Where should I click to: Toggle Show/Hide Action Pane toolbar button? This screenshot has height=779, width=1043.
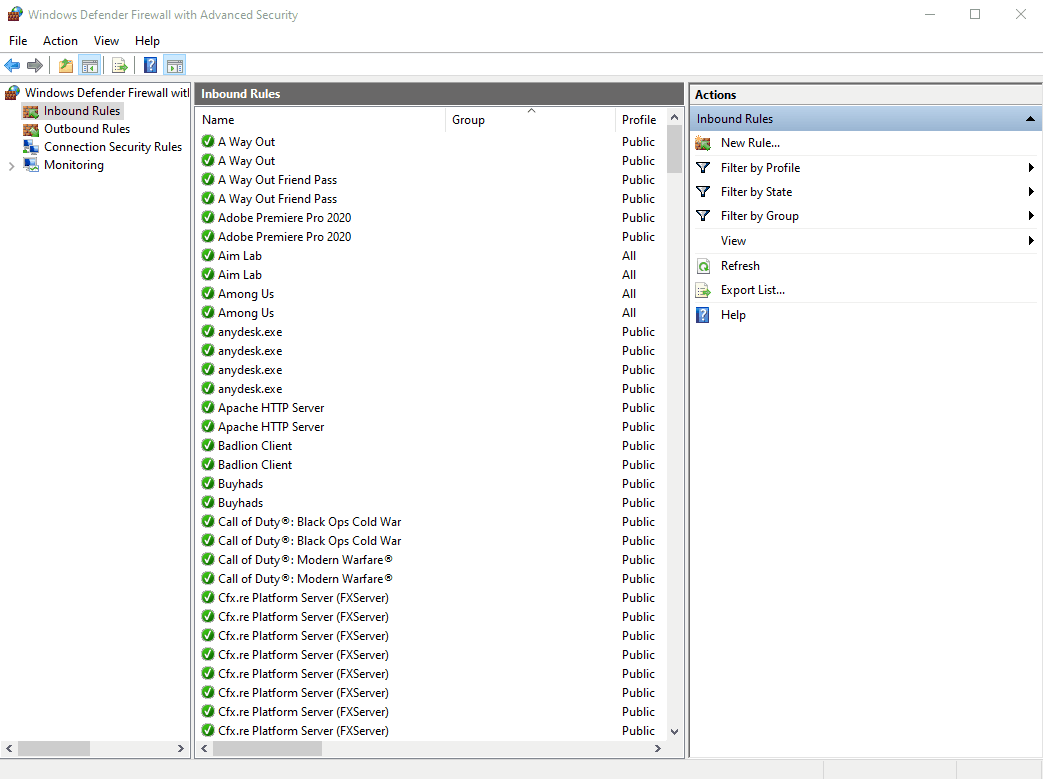click(x=175, y=66)
